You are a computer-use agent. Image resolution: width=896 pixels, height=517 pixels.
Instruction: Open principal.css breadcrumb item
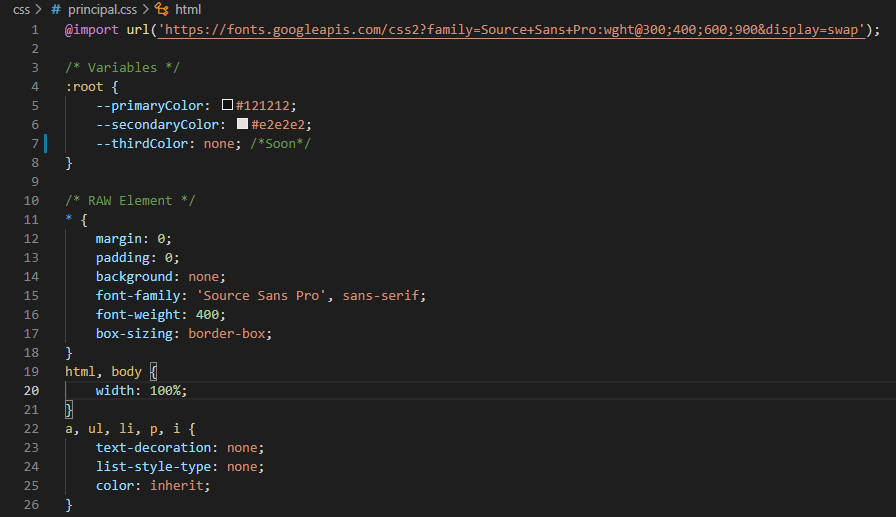[x=102, y=10]
